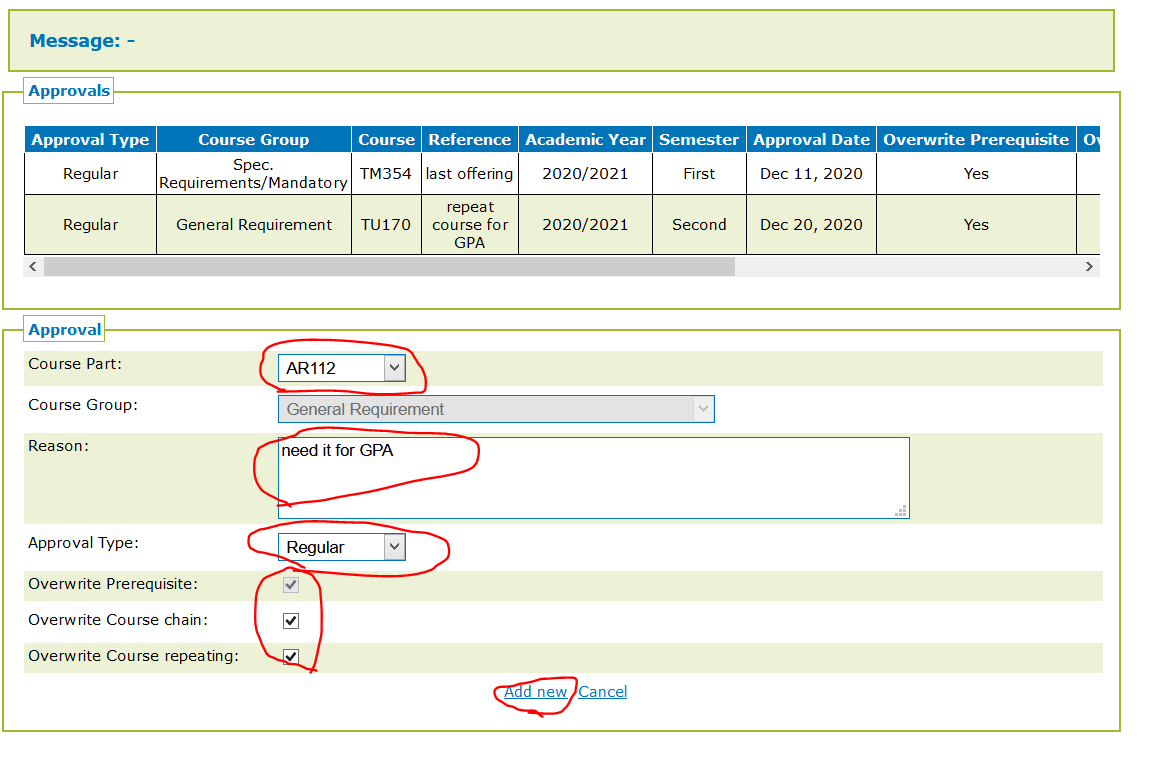Click the 2020/2021 academic year cell in the TU170 row

point(585,225)
